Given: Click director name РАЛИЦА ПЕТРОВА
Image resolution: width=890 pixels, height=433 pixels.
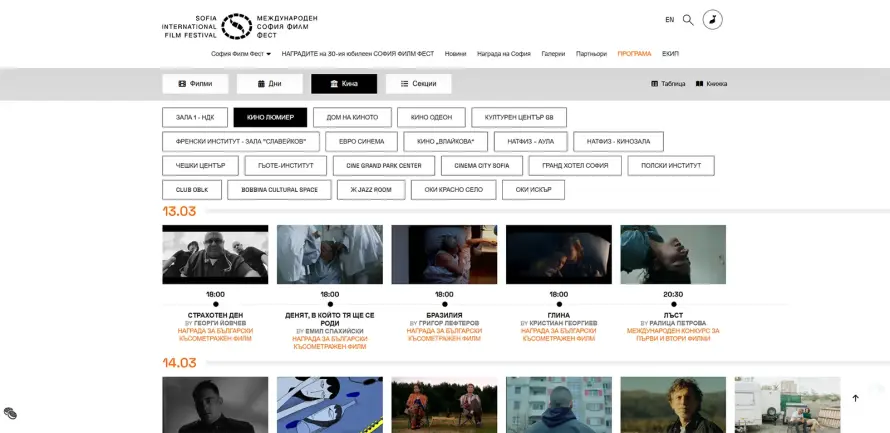Looking at the screenshot, I should tap(678, 323).
